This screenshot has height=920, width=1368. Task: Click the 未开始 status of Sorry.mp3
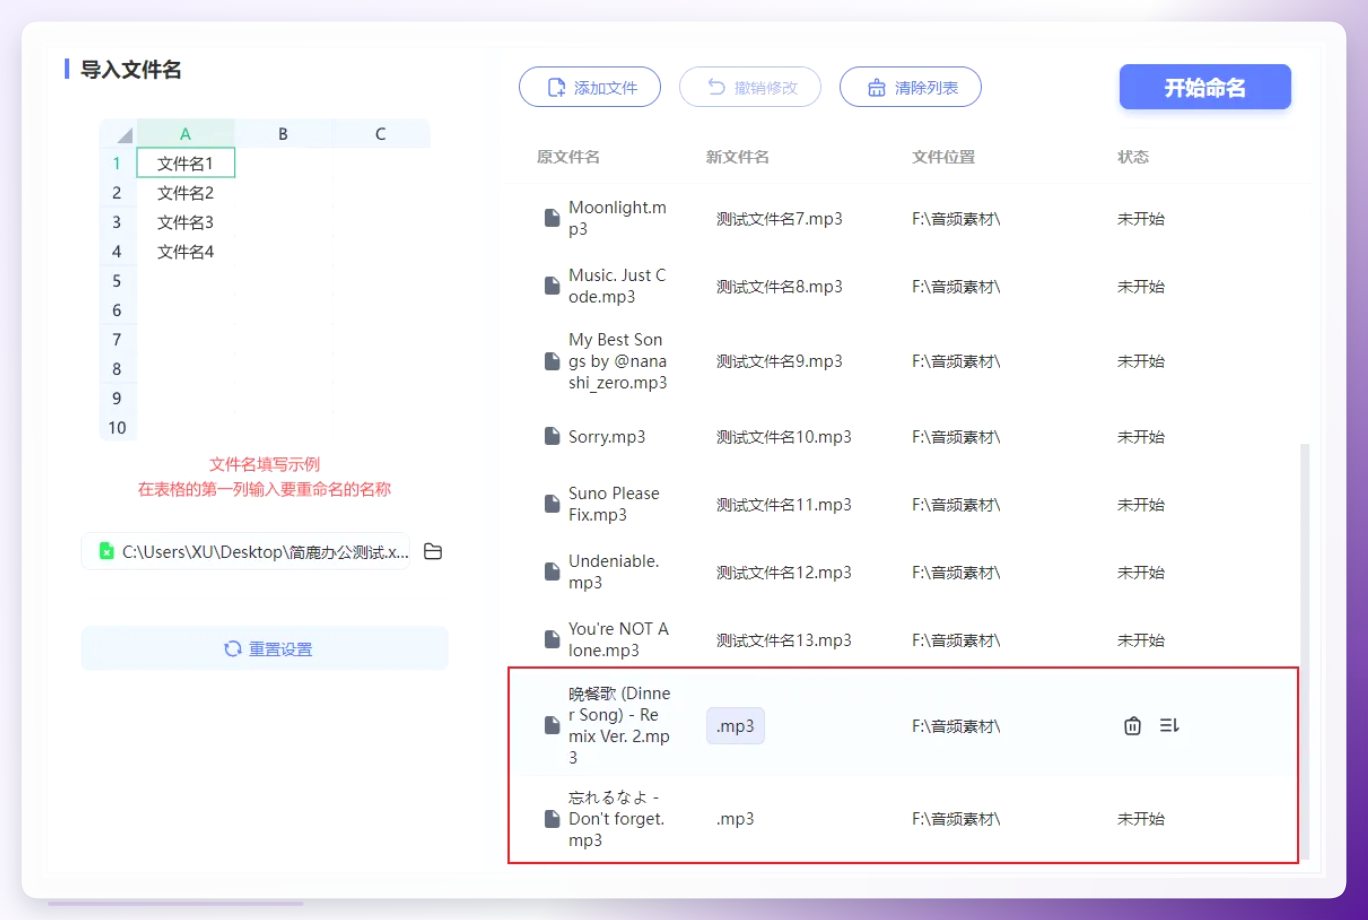1141,437
